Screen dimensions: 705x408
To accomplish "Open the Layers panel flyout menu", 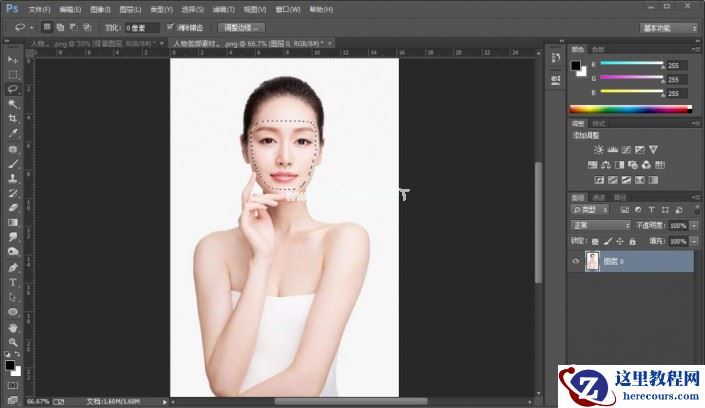I will point(696,197).
